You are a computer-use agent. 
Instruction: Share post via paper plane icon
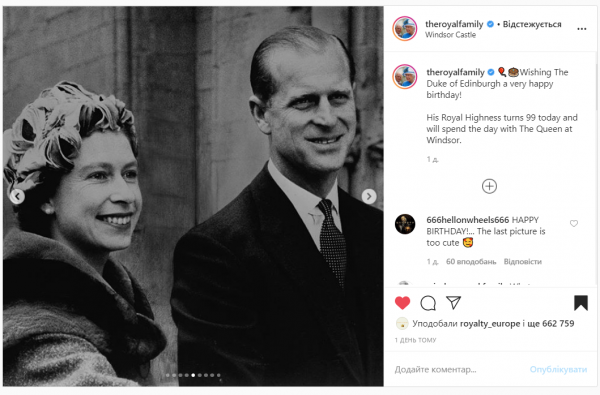tap(453, 303)
